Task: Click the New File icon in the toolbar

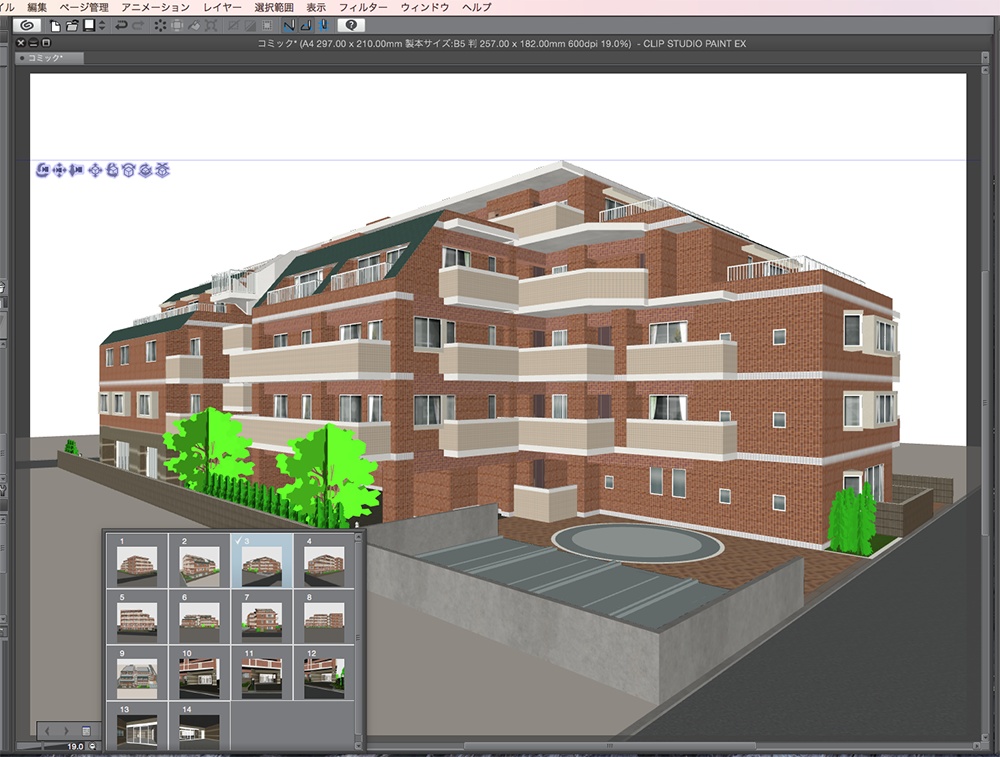Action: point(54,24)
